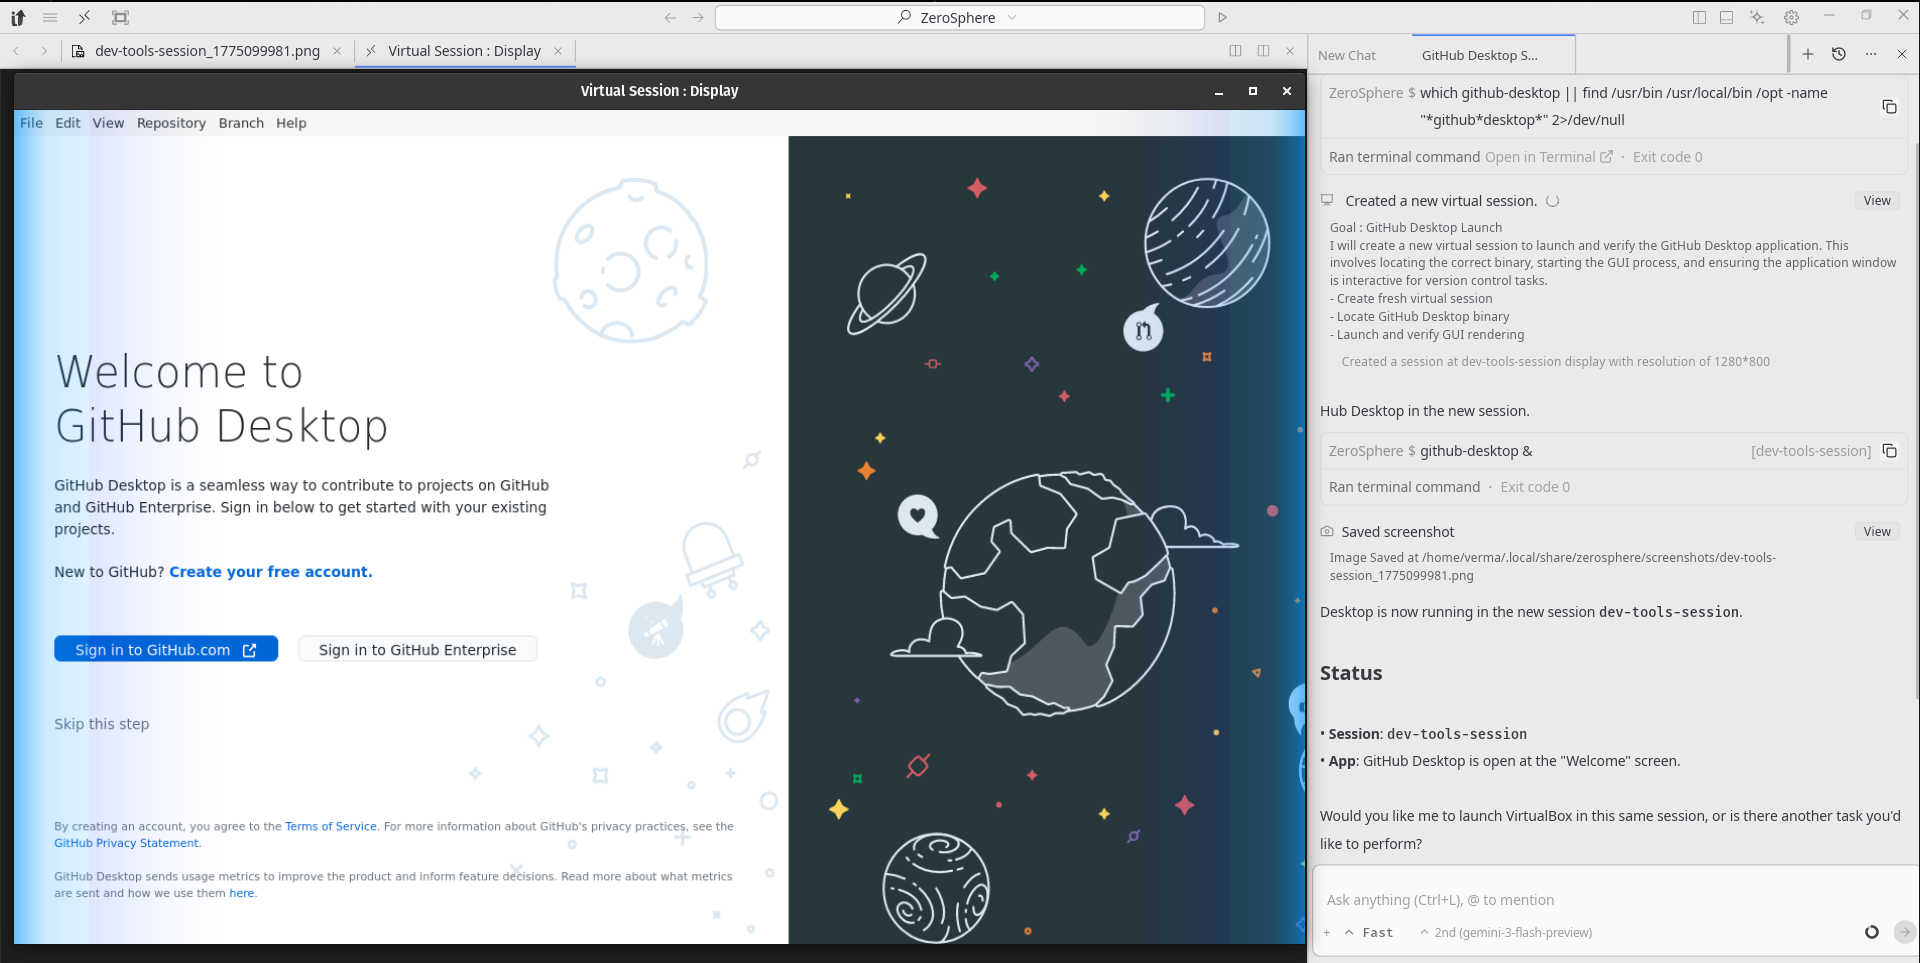Open the hamburger menu icon in title bar
This screenshot has height=963, width=1920.
point(50,17)
